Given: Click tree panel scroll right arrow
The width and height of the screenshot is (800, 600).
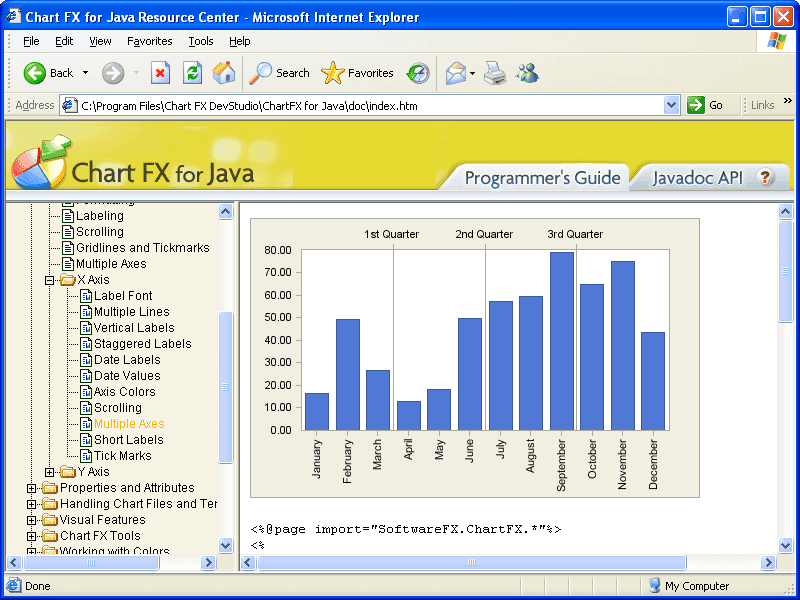Looking at the screenshot, I should point(208,563).
